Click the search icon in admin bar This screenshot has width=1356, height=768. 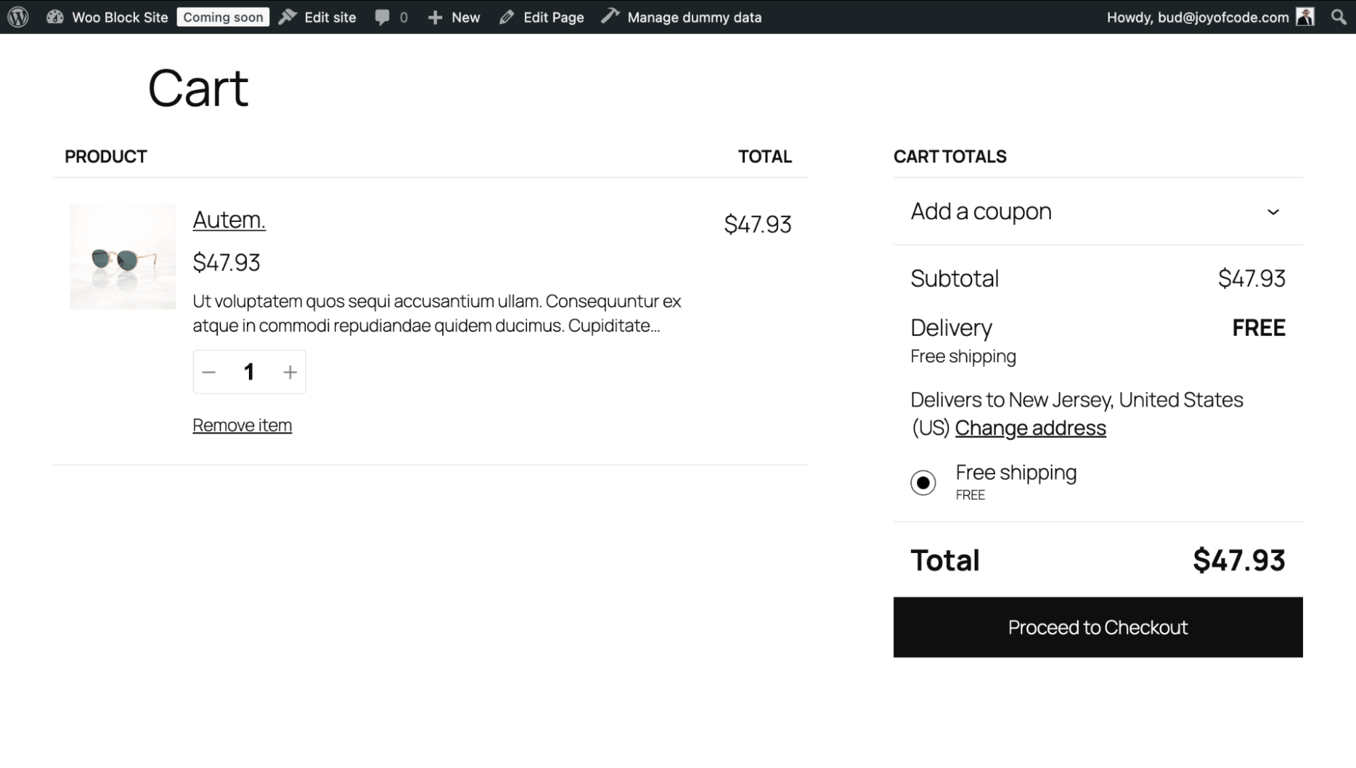click(x=1339, y=16)
